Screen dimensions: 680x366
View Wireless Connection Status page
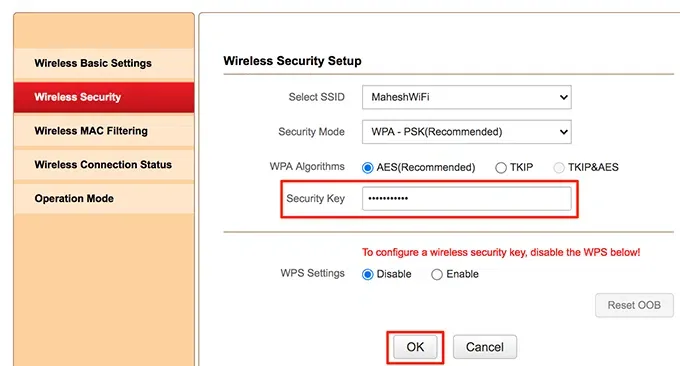pyautogui.click(x=104, y=165)
